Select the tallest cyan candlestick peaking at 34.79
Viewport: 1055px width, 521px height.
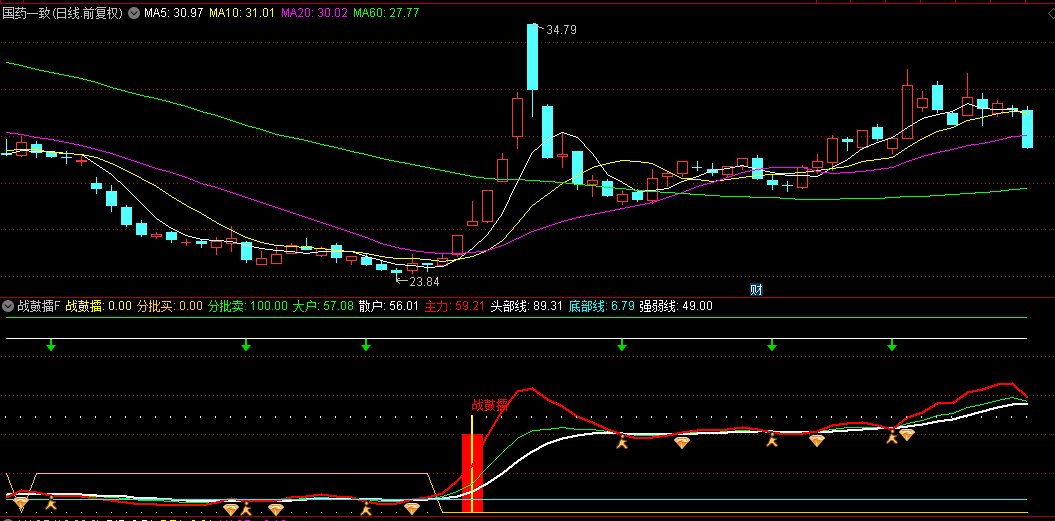coord(532,57)
